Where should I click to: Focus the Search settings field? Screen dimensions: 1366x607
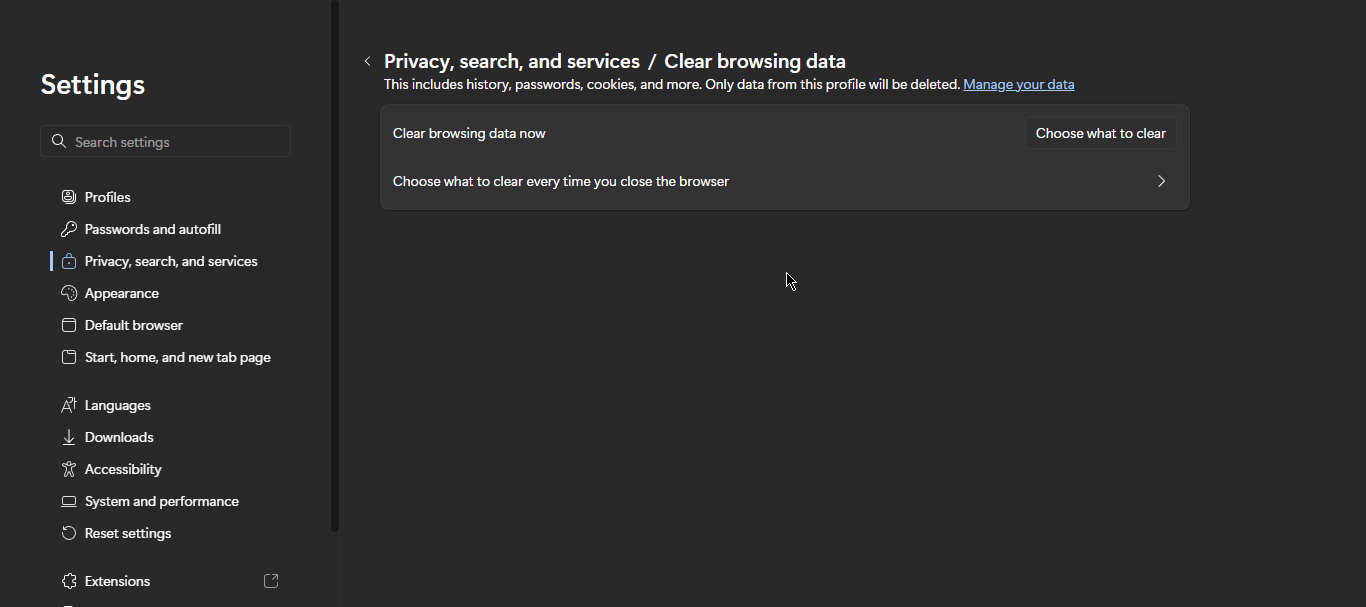click(x=175, y=142)
